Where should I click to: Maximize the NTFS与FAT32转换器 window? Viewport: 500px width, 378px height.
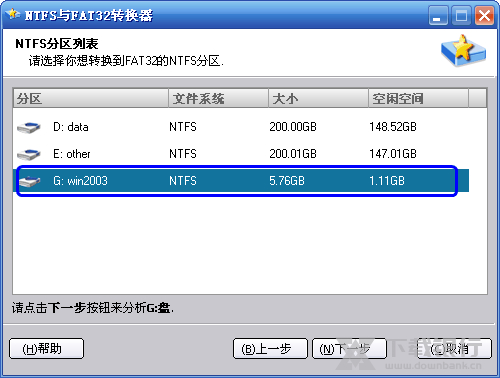pos(461,16)
